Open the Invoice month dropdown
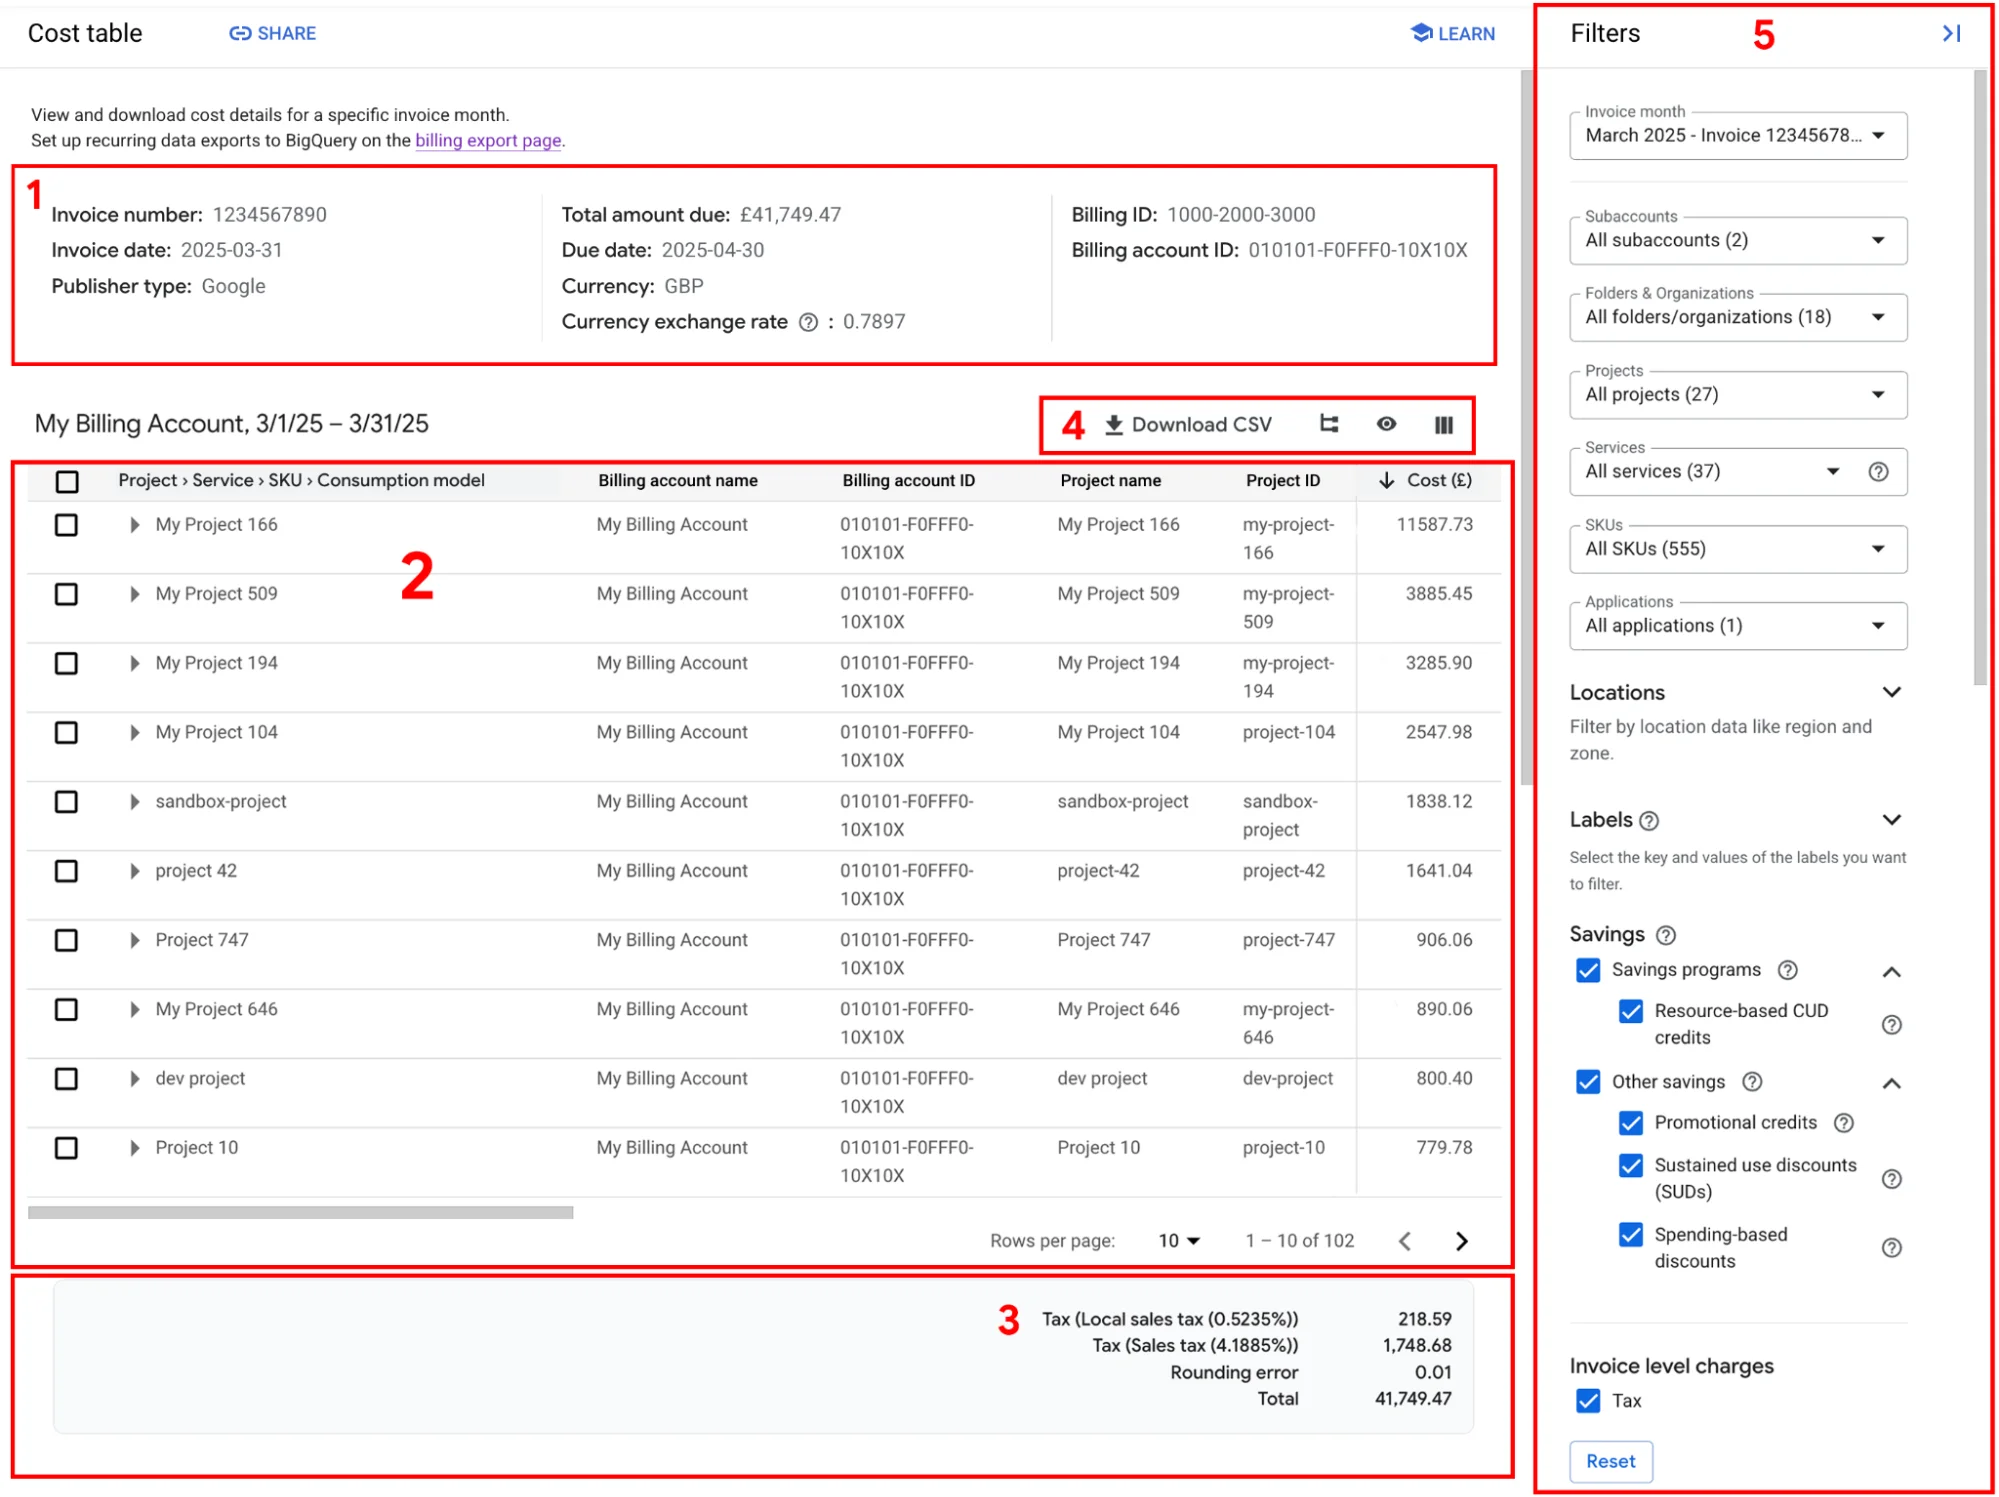 1737,136
